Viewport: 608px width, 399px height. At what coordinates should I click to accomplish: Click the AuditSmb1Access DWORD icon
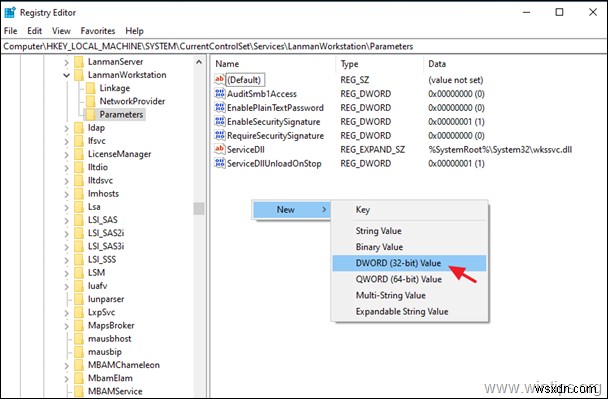[x=219, y=94]
